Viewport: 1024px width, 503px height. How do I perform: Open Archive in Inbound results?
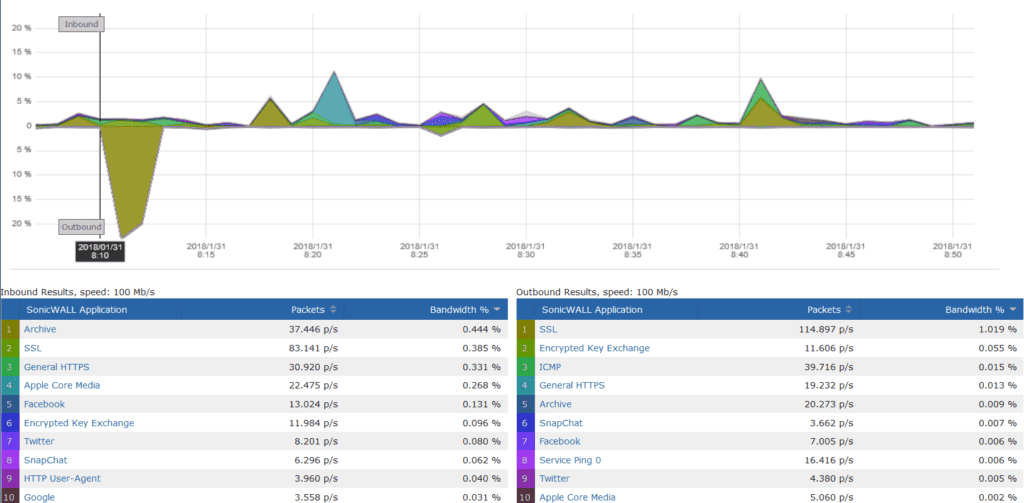pyautogui.click(x=40, y=329)
